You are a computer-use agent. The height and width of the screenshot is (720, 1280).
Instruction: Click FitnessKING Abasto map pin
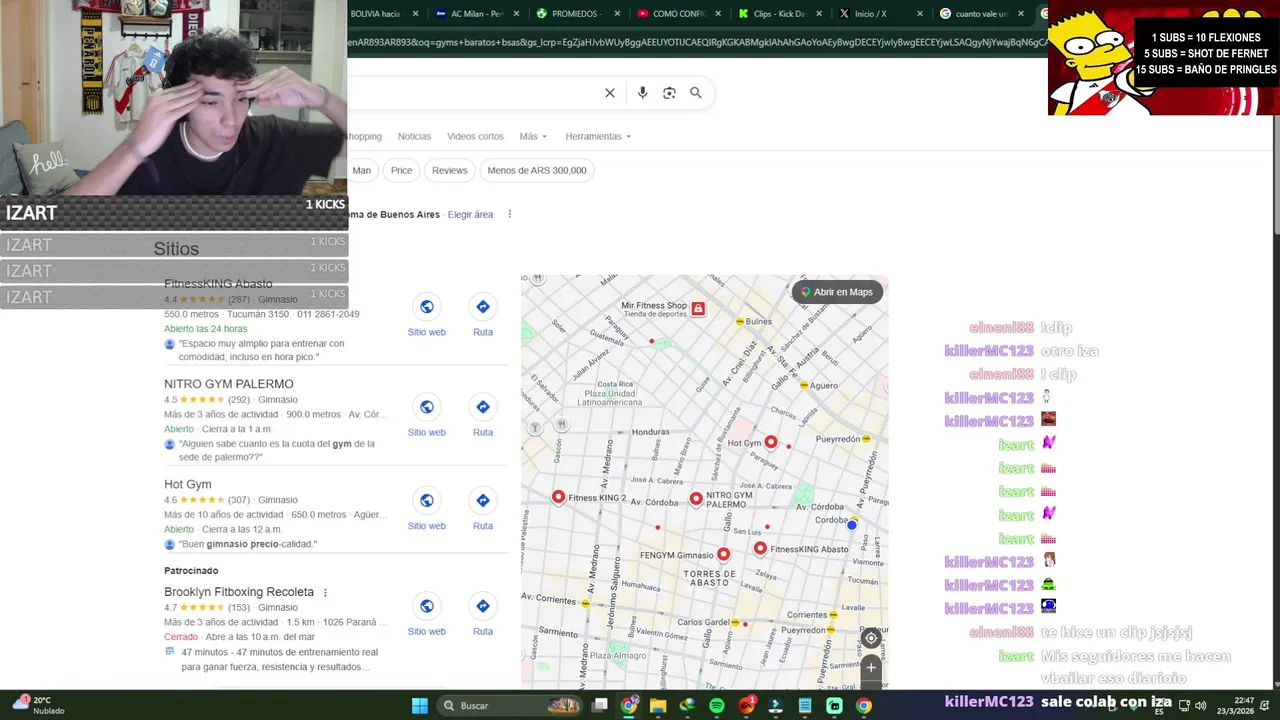pos(760,548)
